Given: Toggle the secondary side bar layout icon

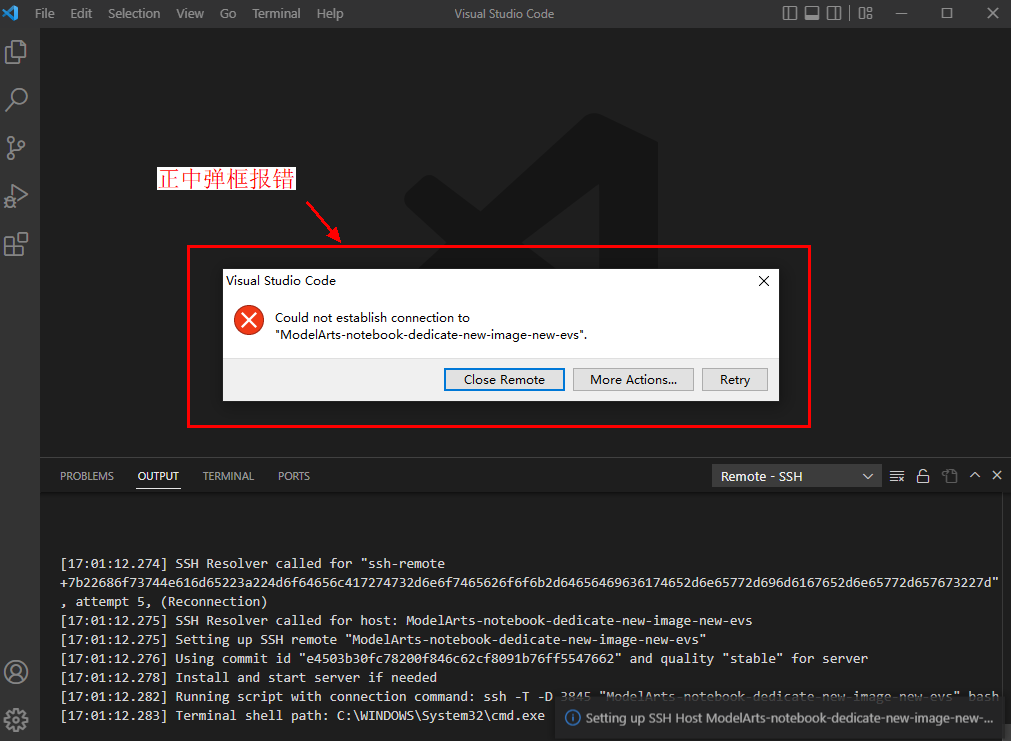Looking at the screenshot, I should 834,13.
